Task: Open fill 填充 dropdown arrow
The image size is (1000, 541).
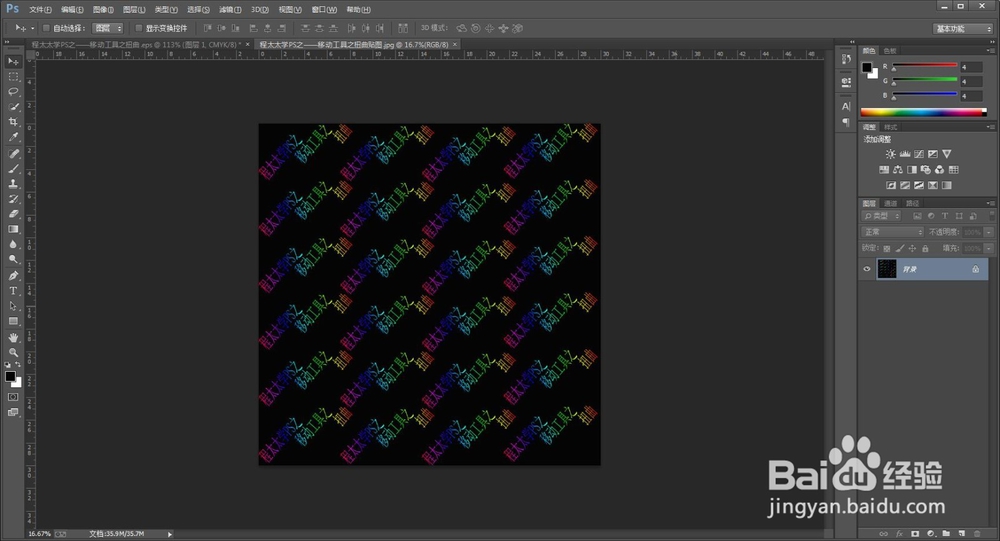Action: [x=988, y=248]
